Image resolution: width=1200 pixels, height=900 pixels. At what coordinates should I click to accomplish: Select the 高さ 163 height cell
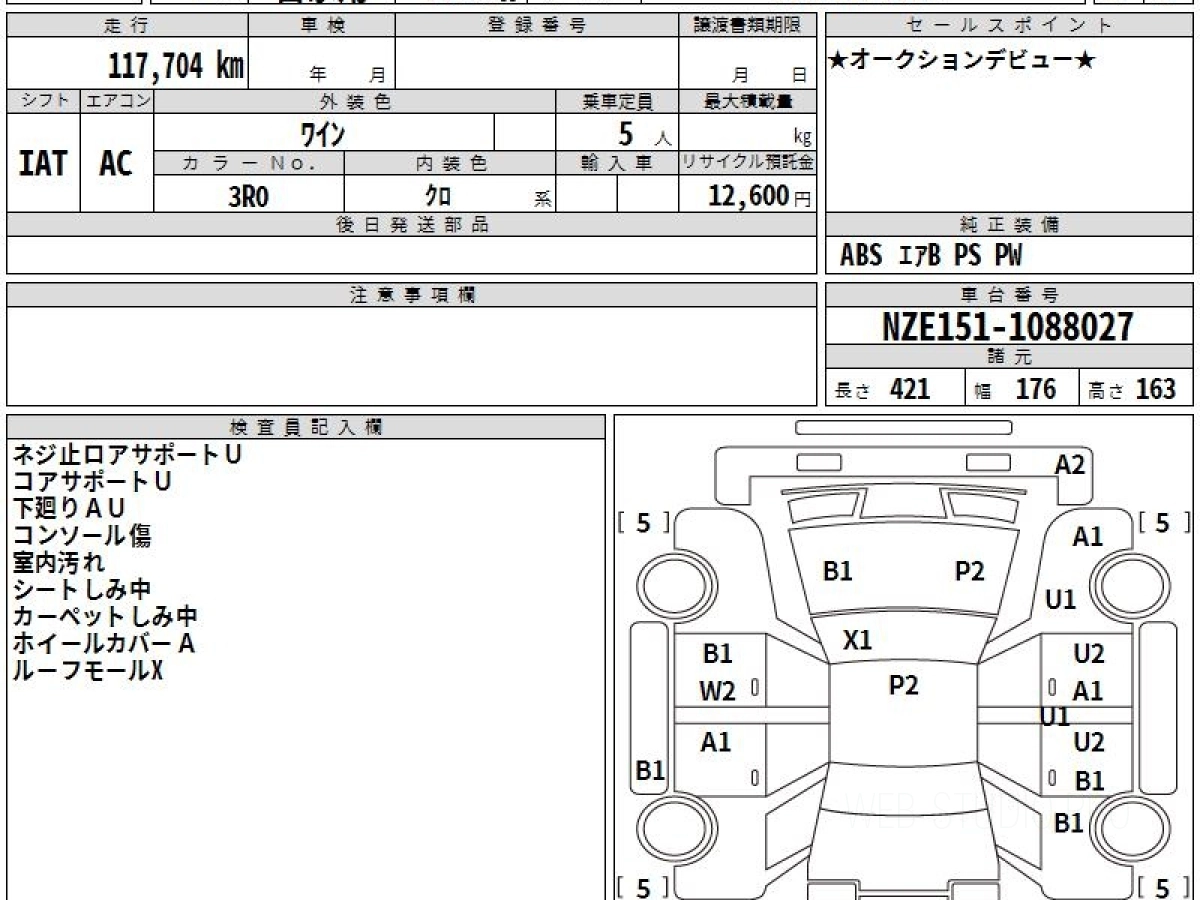tap(1137, 388)
